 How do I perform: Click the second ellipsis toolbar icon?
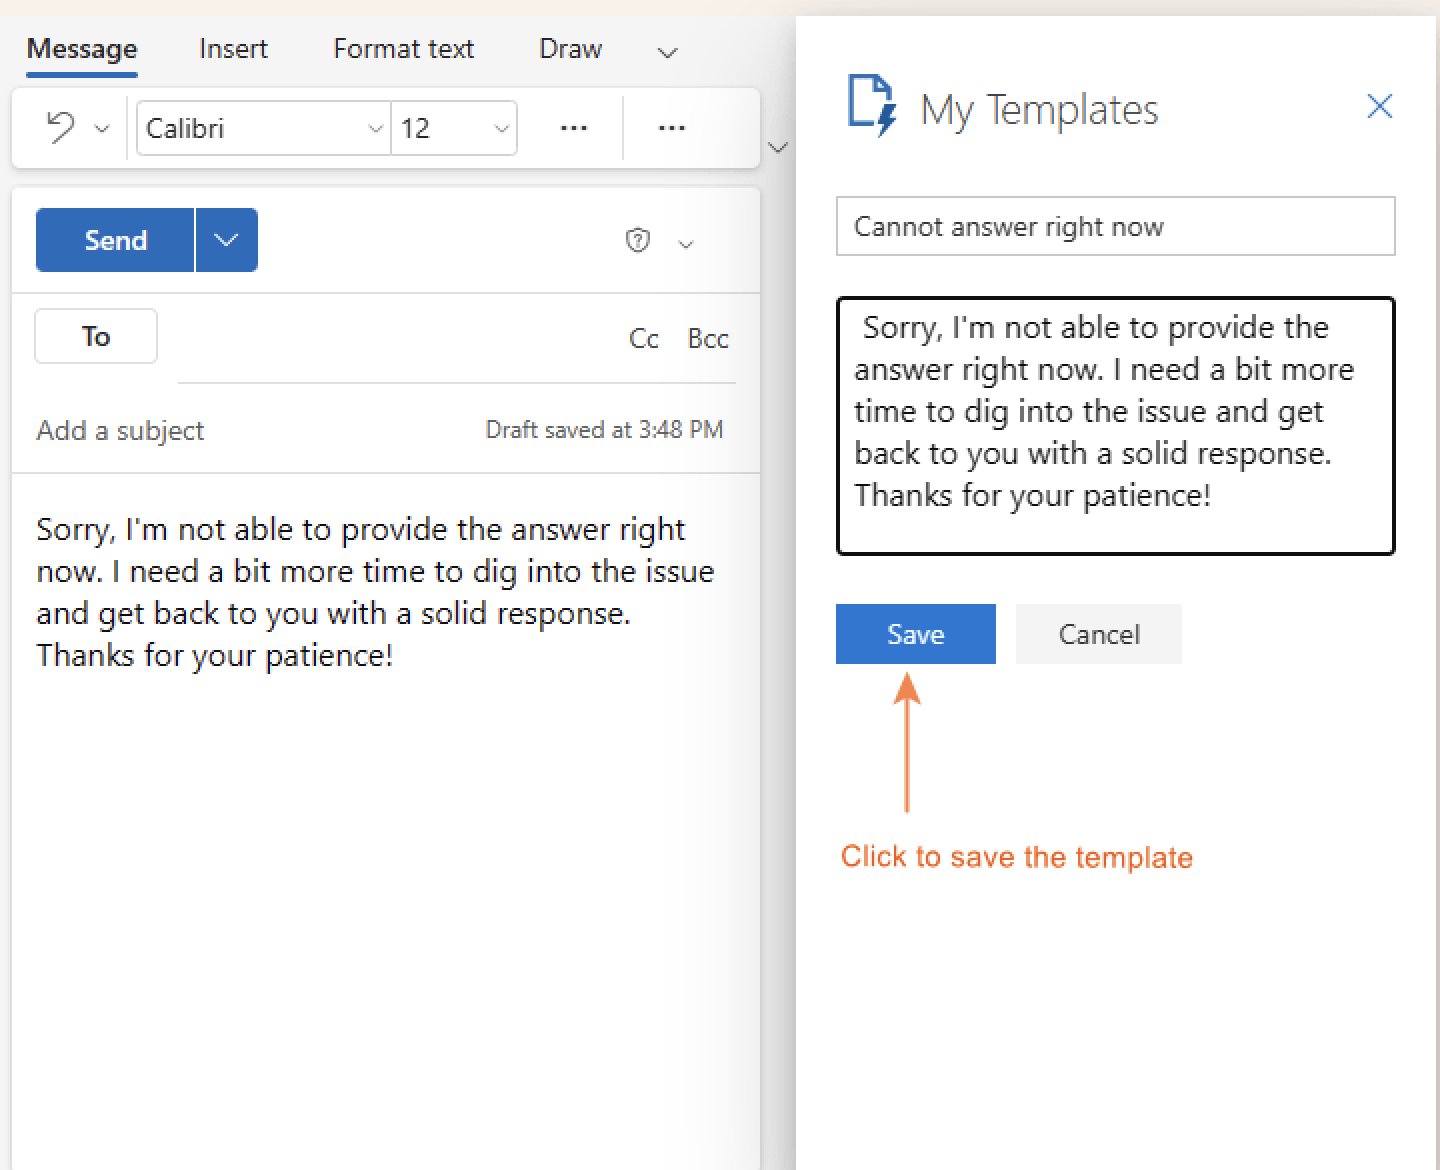click(x=671, y=128)
